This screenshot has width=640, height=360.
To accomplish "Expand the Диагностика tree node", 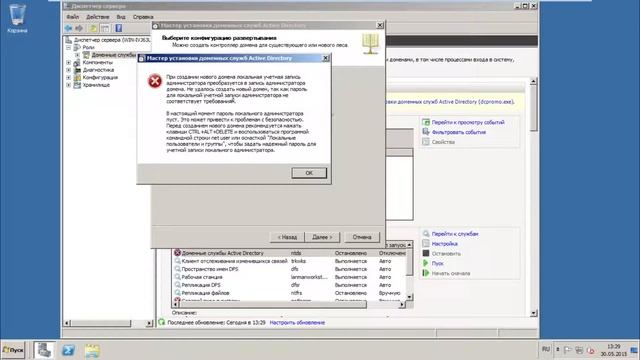I will pos(69,70).
